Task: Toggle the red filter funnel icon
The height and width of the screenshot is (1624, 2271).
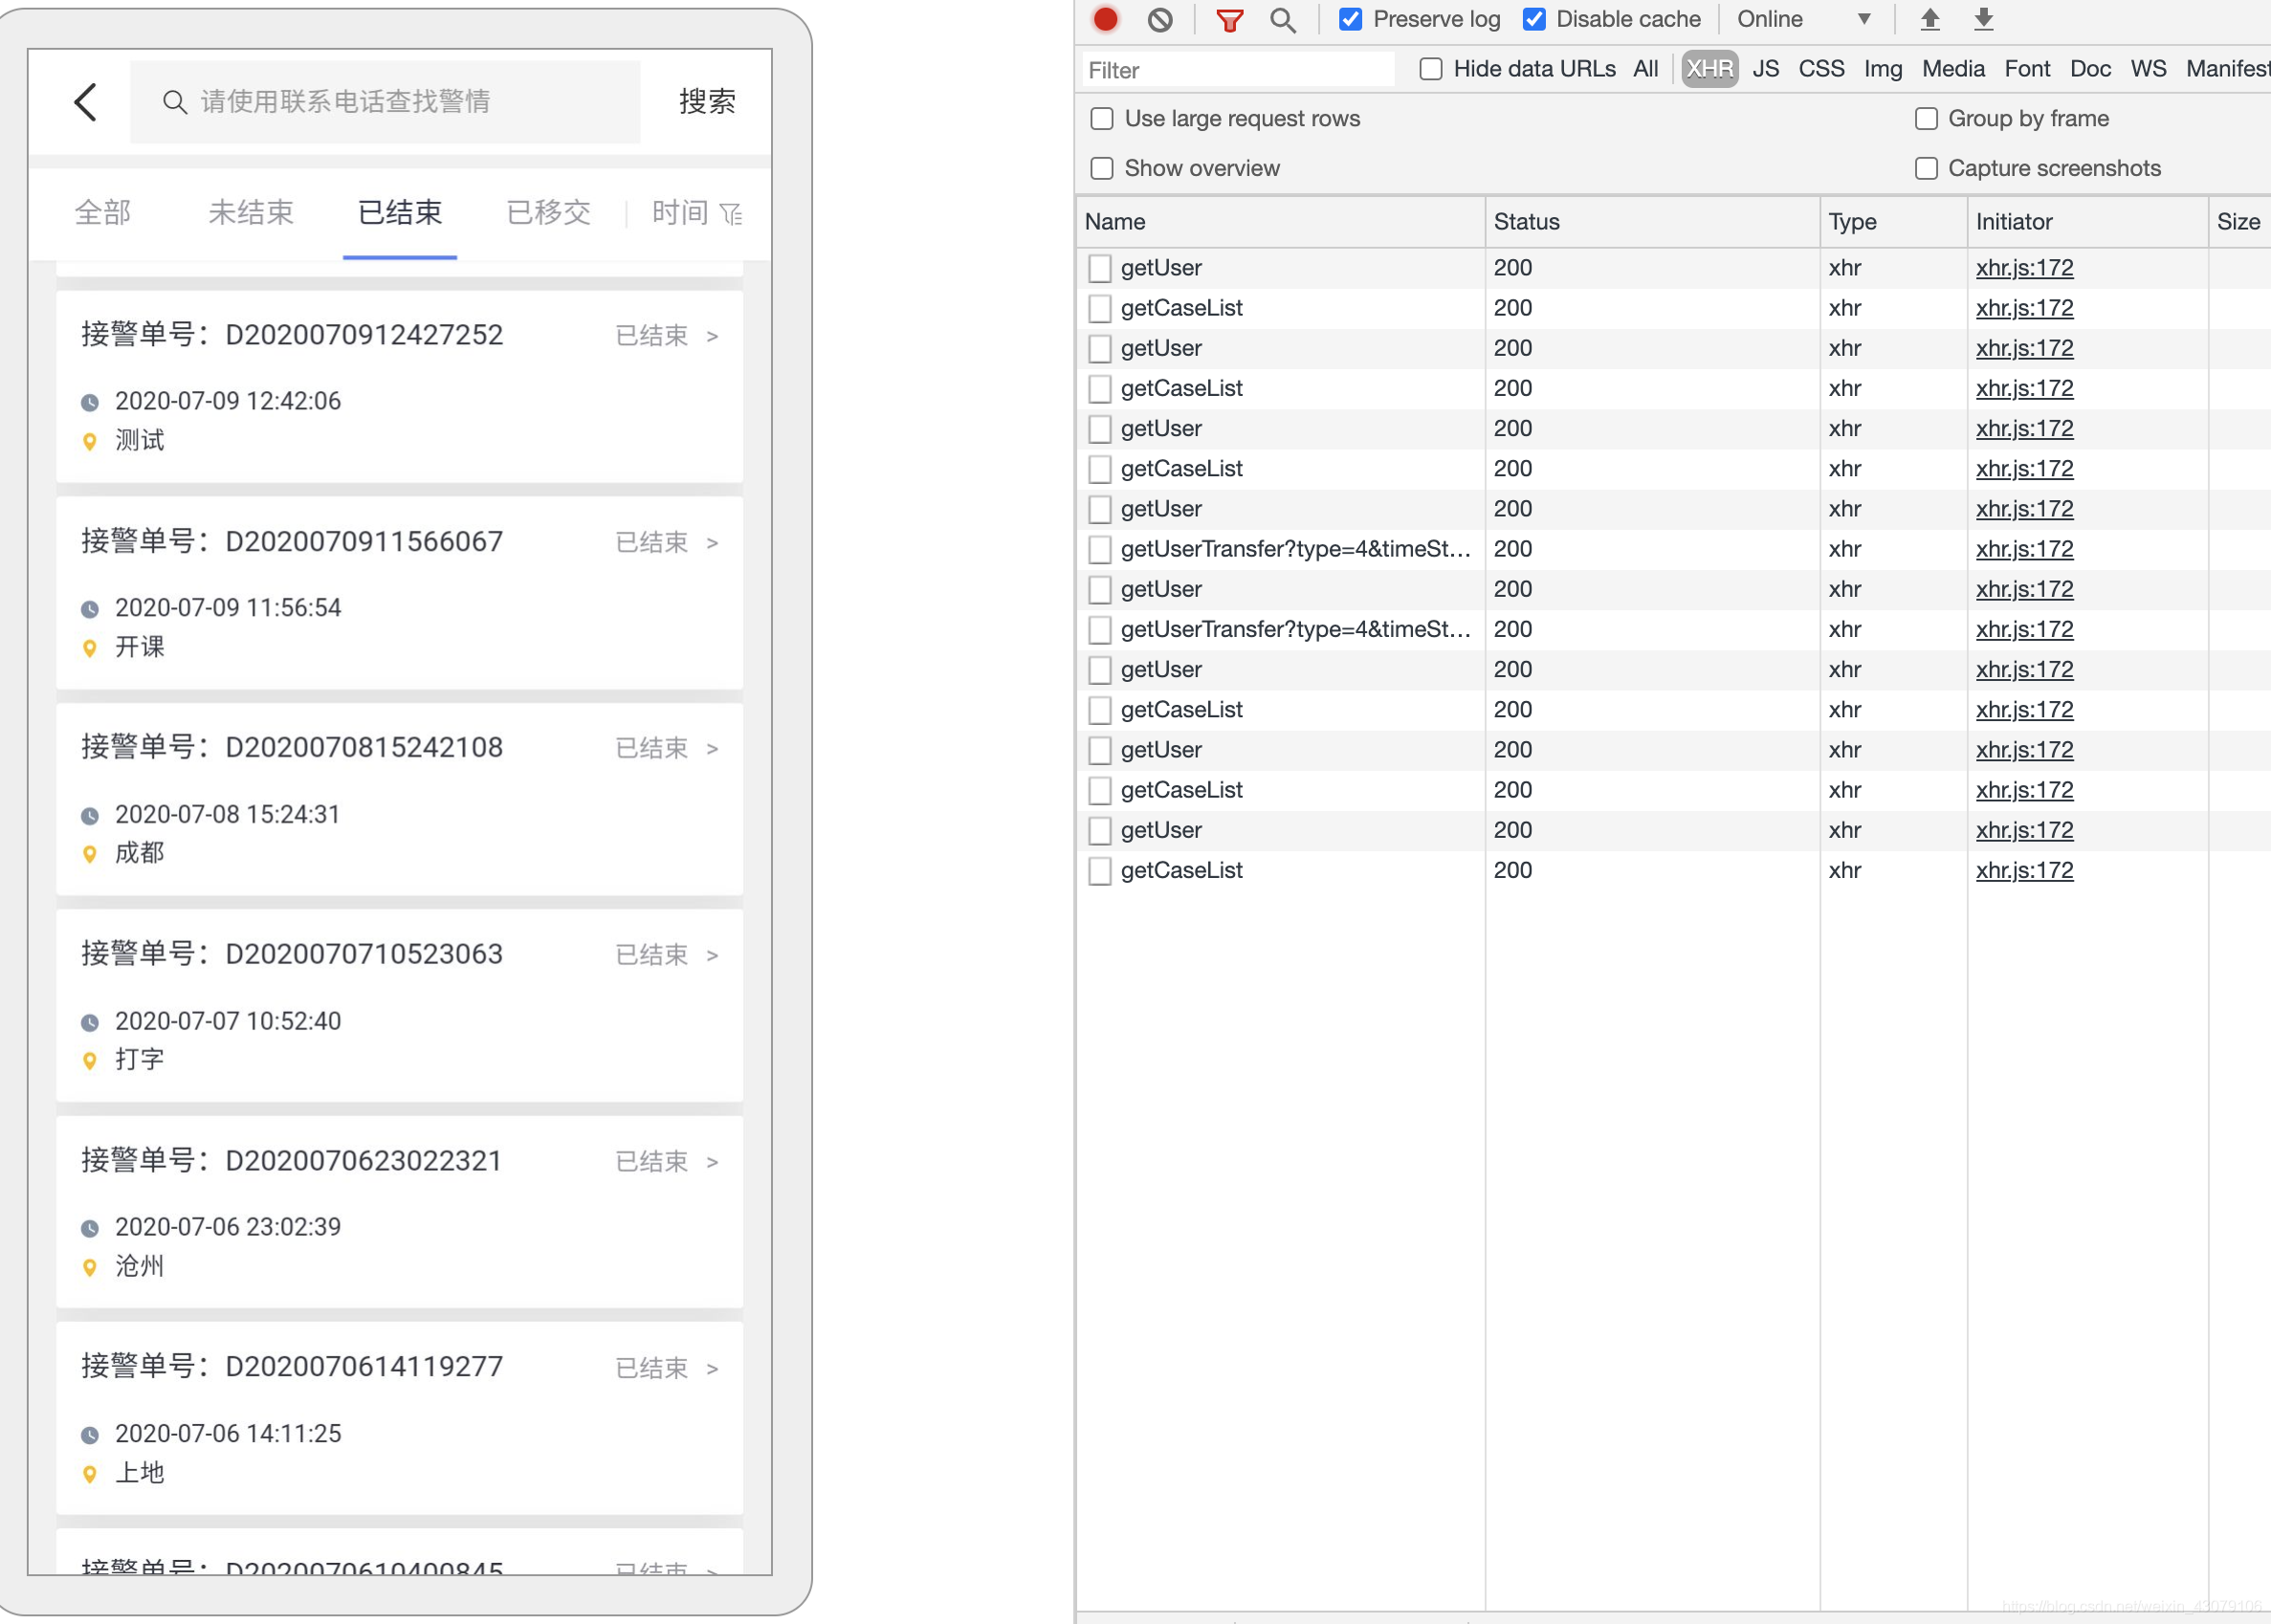Action: tap(1230, 19)
